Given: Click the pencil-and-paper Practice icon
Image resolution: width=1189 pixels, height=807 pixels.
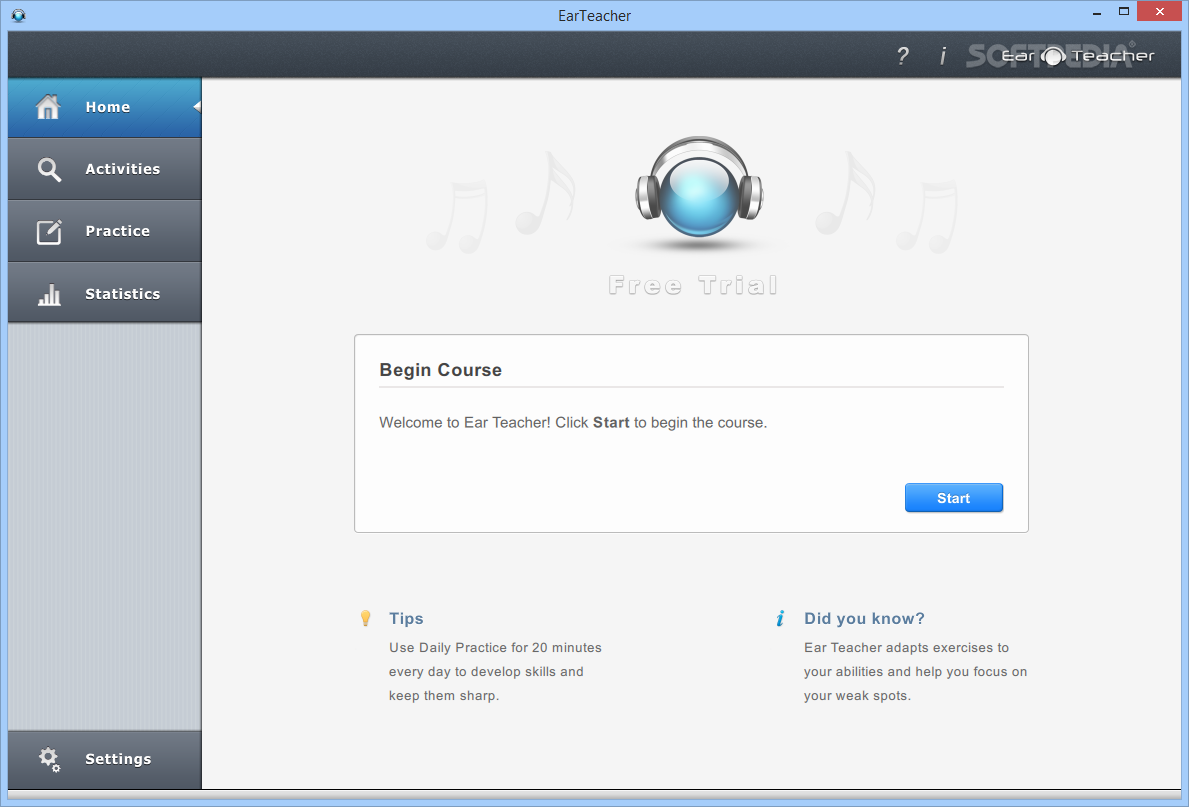Looking at the screenshot, I should (49, 231).
